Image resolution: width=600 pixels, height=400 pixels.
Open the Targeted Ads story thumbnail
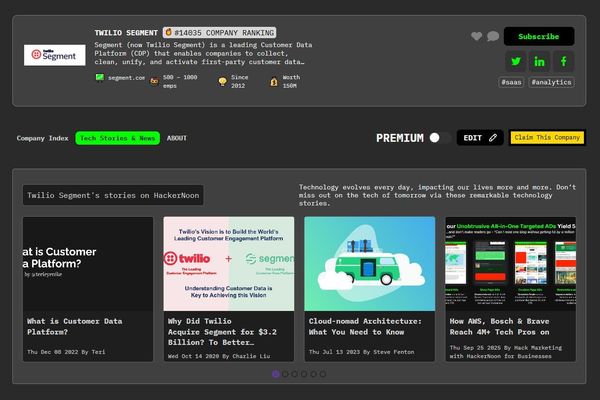510,264
